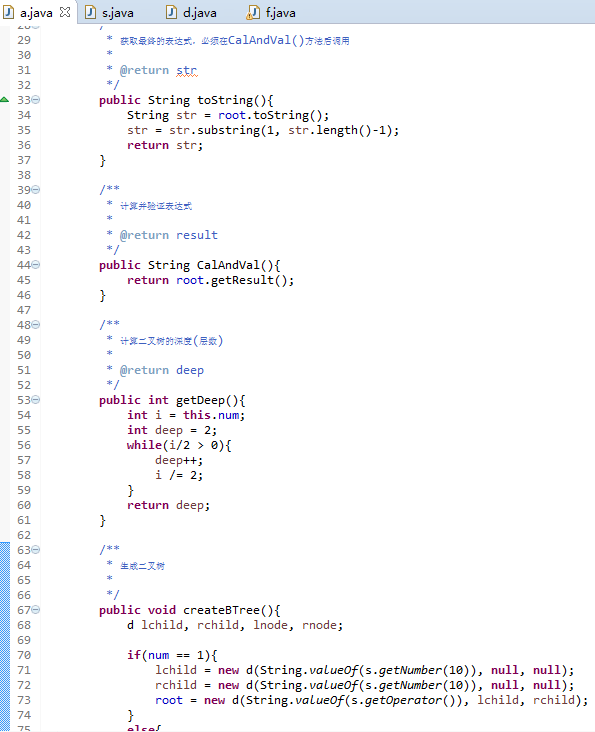Click 'this.num' on line 54
The image size is (595, 732).
pos(211,415)
